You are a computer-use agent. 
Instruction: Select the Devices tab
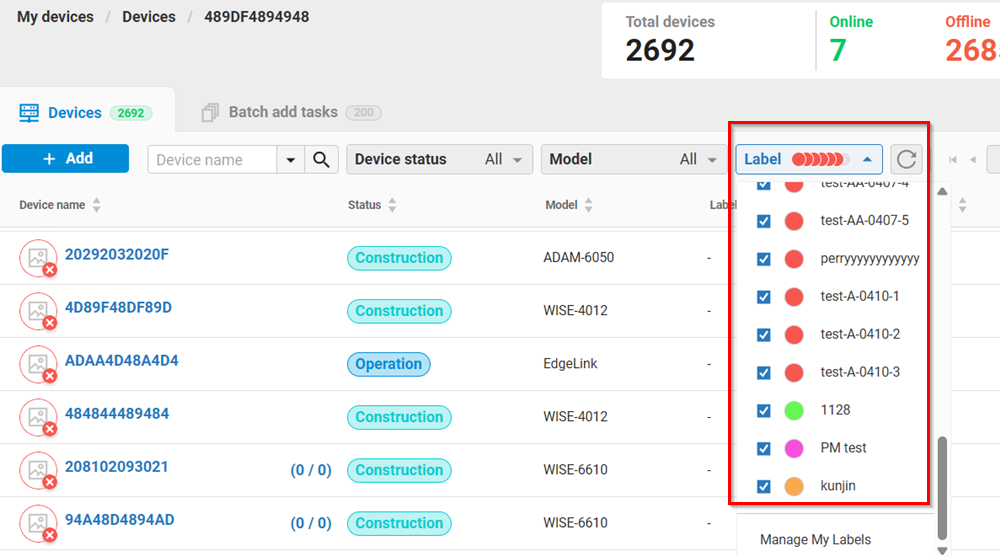coord(75,113)
